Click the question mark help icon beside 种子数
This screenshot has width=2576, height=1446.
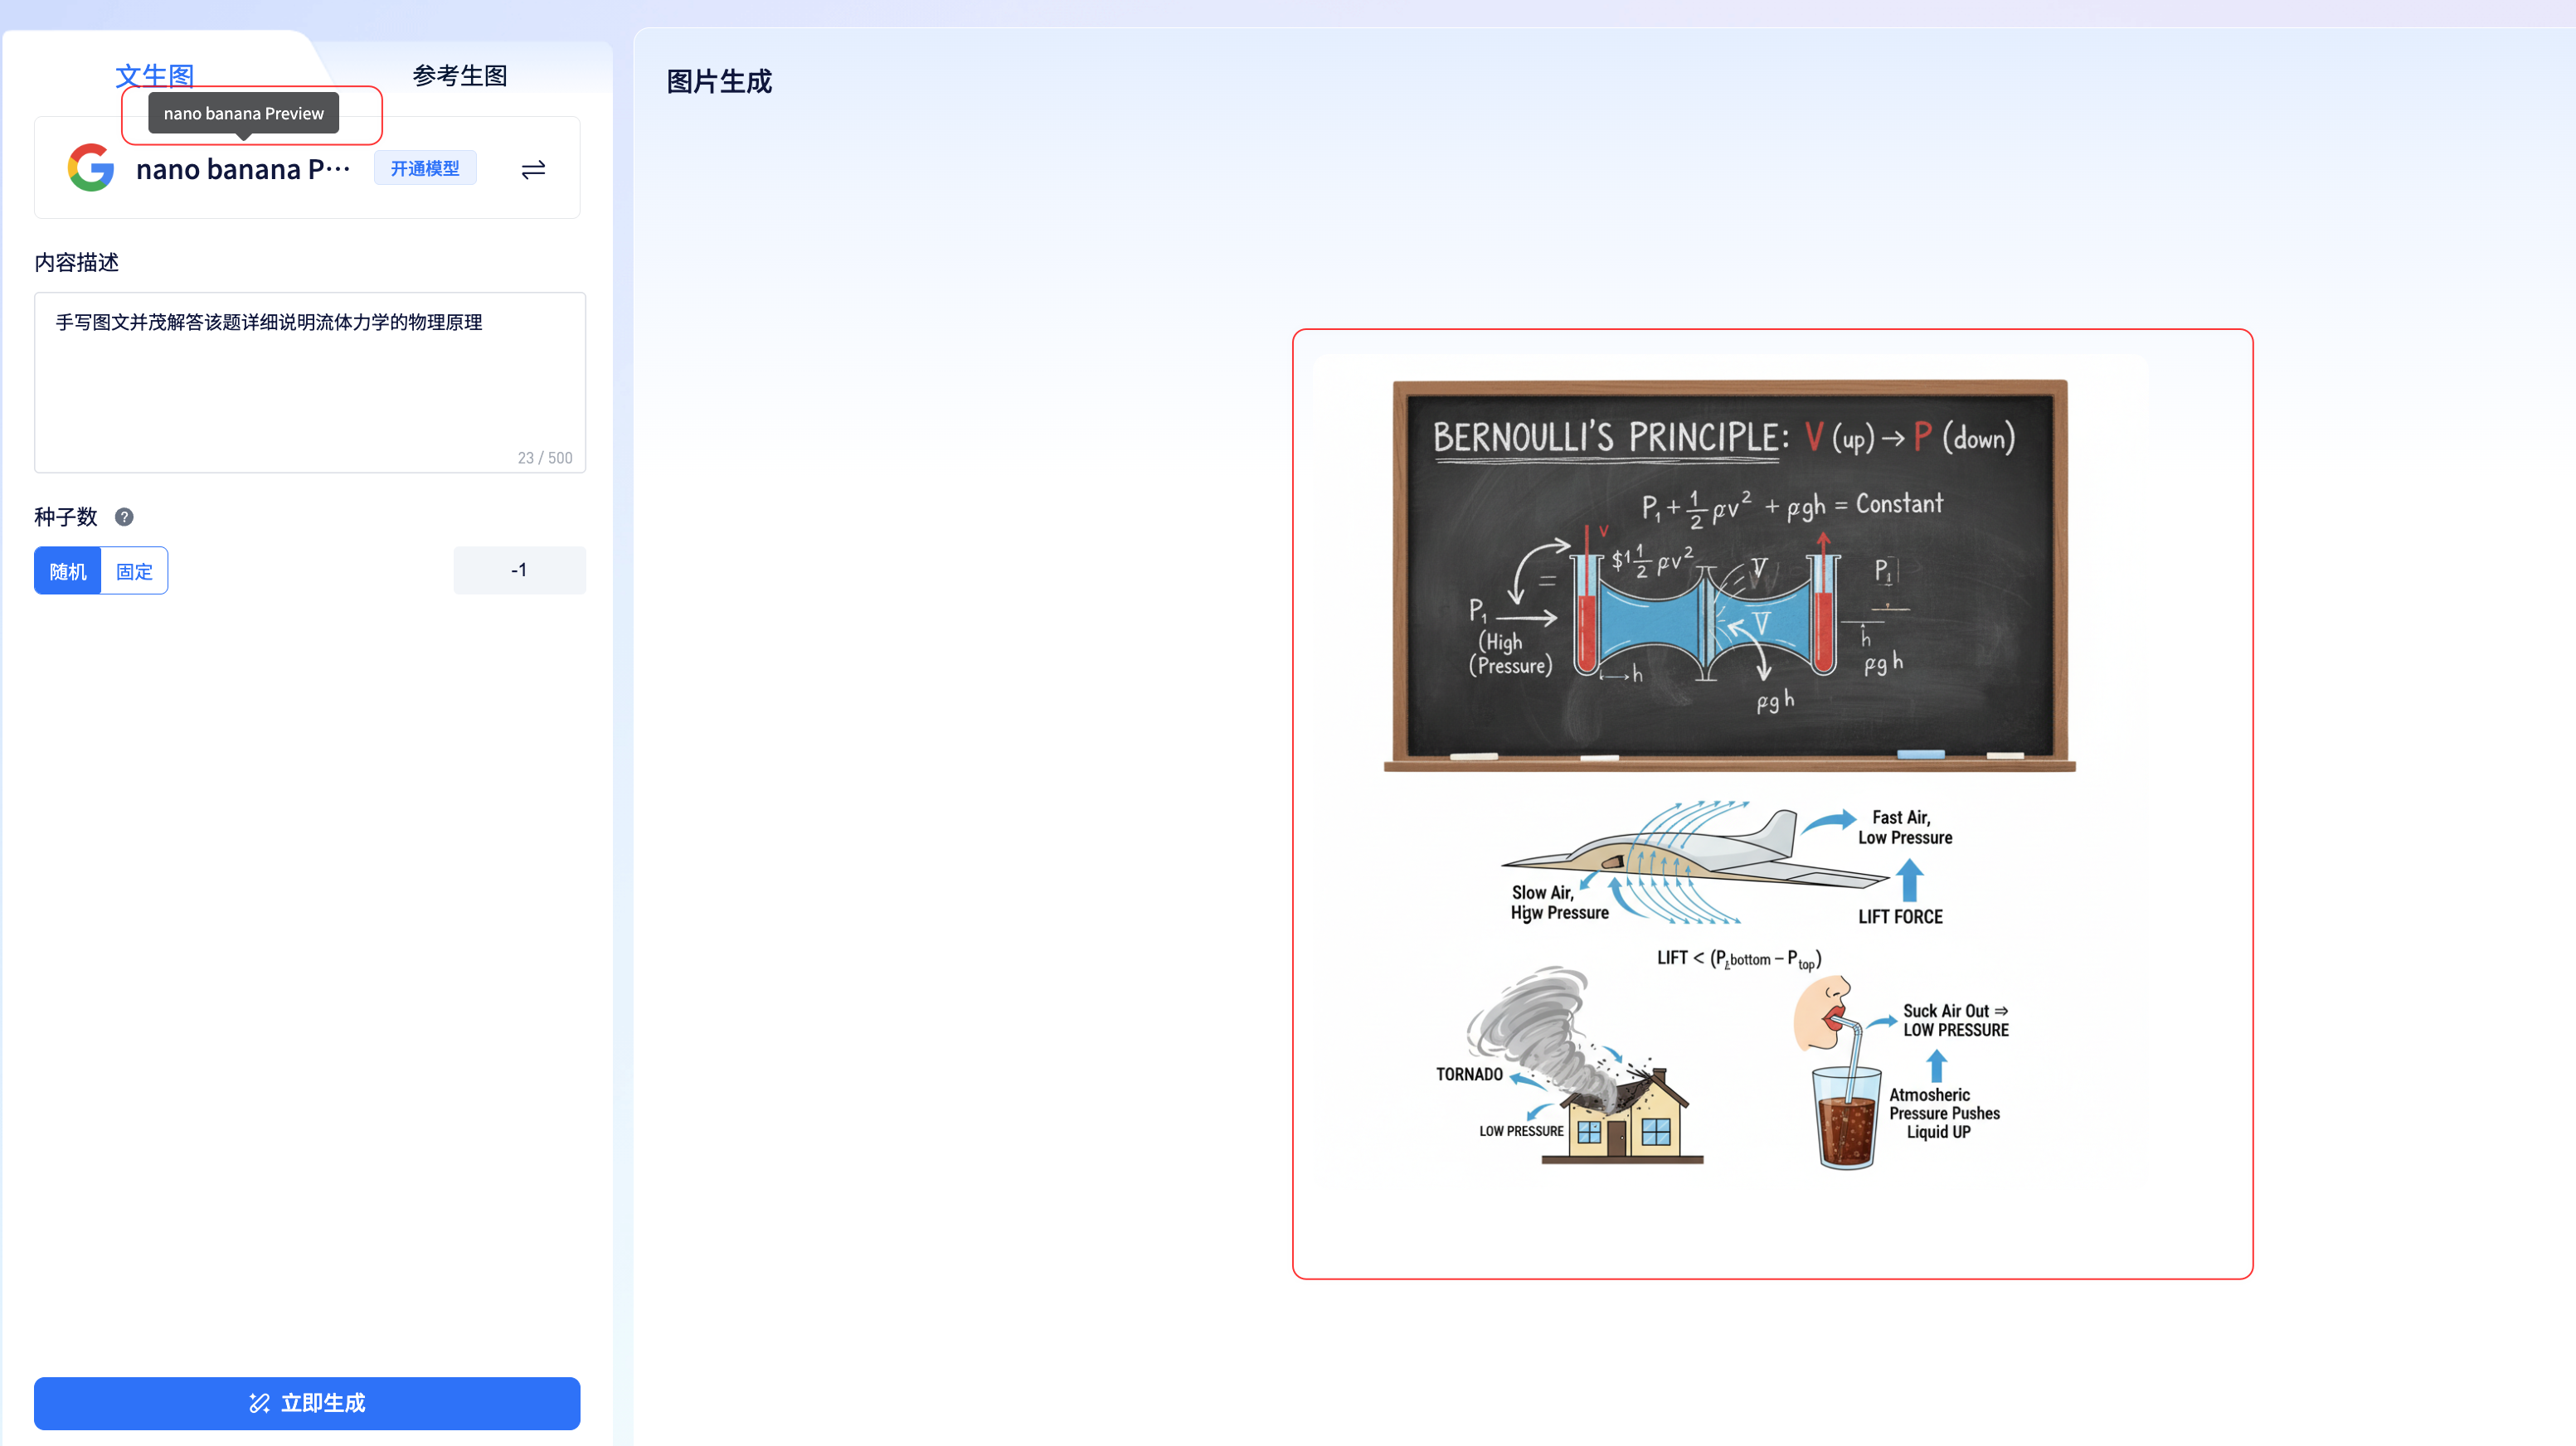tap(124, 517)
